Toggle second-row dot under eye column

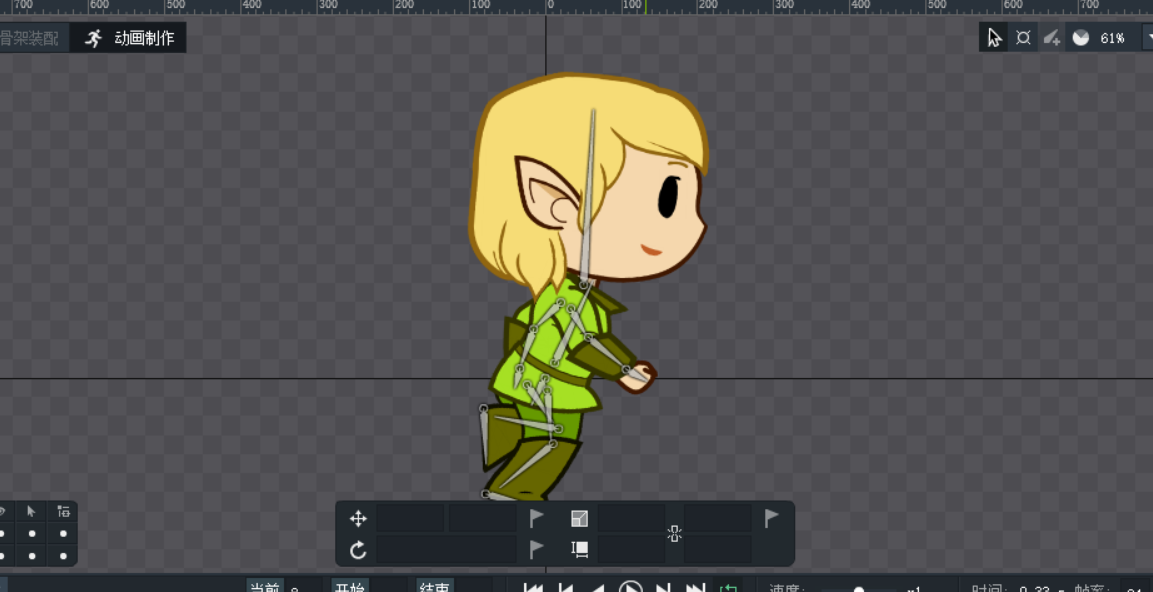pyautogui.click(x=2, y=556)
